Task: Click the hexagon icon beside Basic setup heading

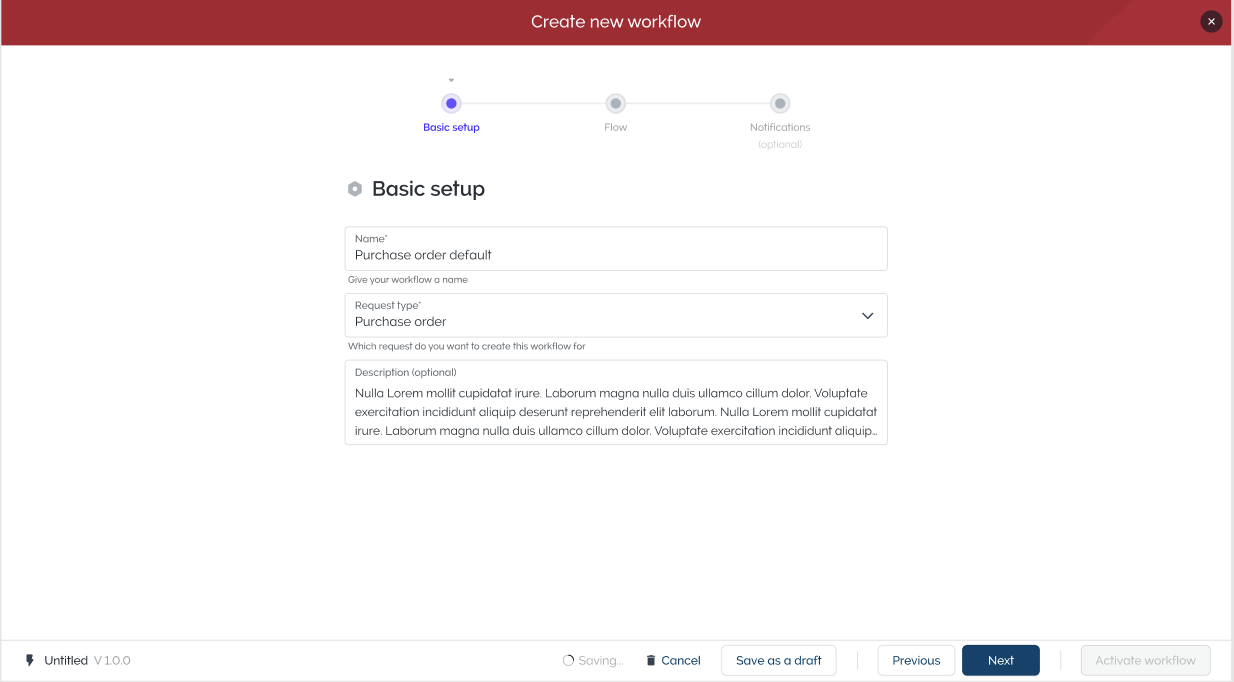Action: tap(355, 189)
